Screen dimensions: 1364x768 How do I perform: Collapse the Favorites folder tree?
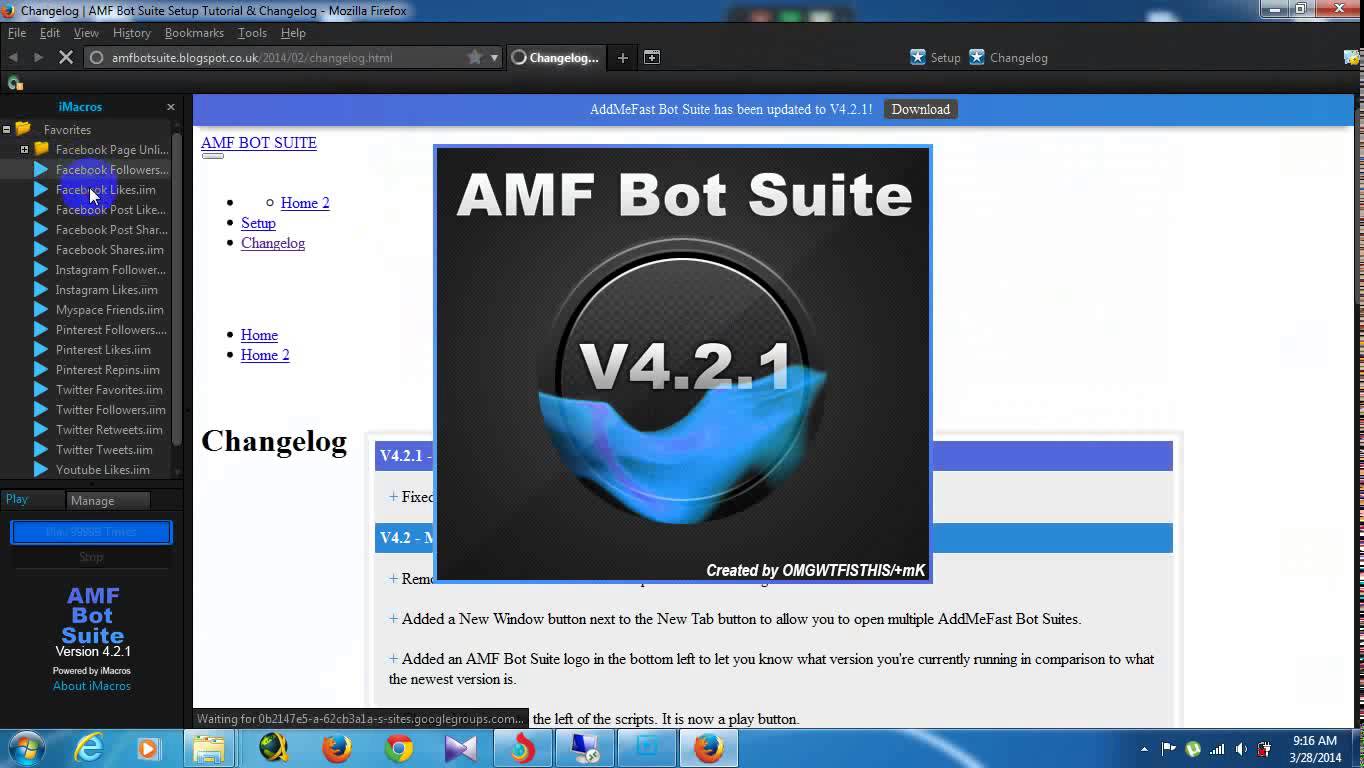7,130
